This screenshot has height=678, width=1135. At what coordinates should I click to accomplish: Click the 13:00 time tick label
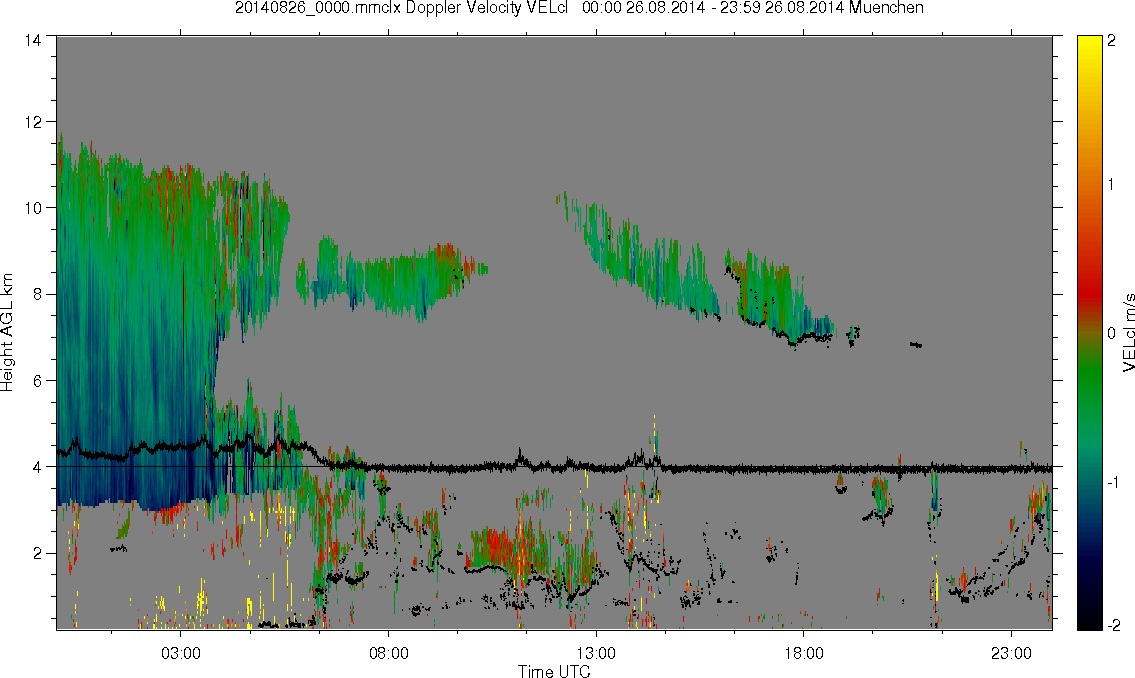pyautogui.click(x=596, y=654)
